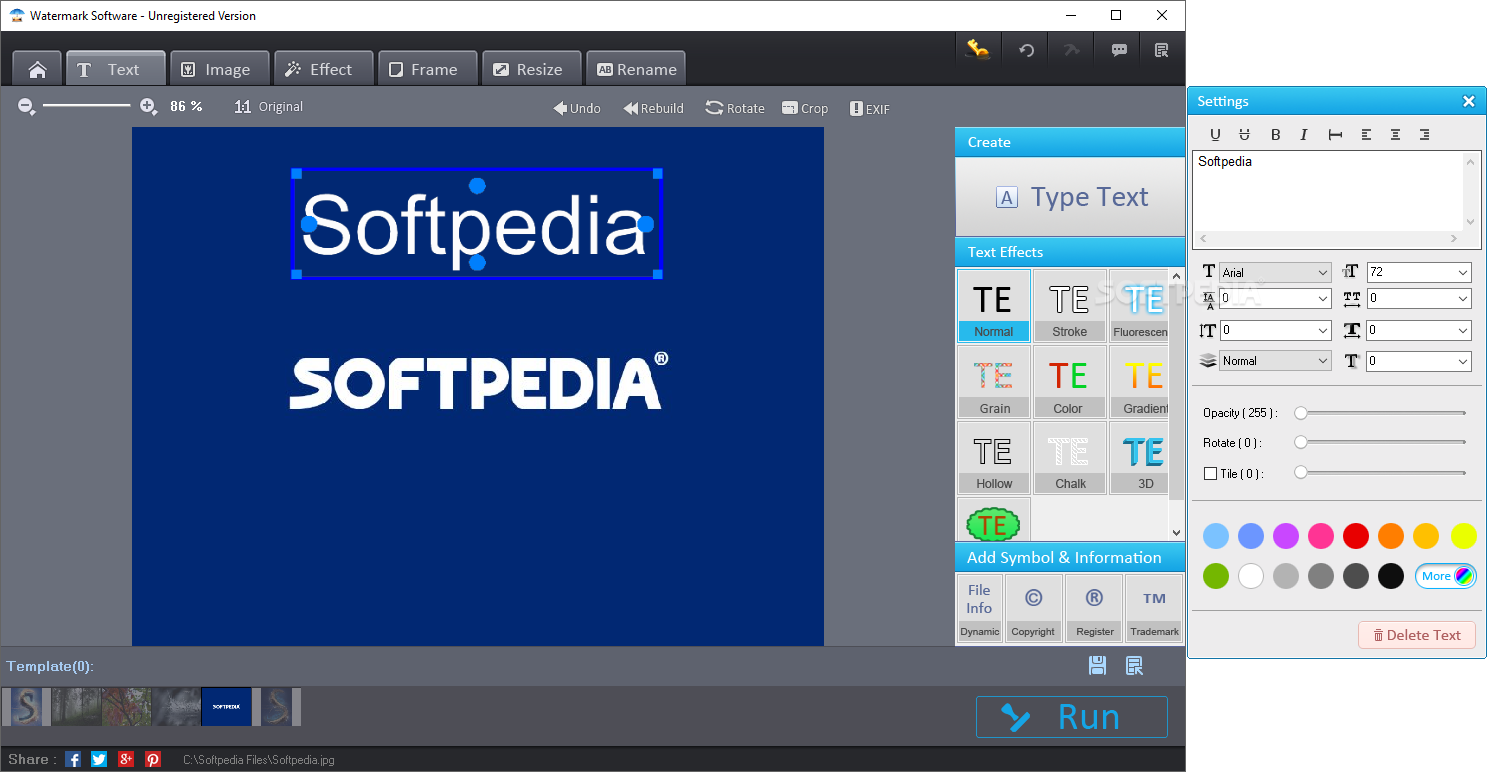Image resolution: width=1487 pixels, height=772 pixels.
Task: Share on Facebook
Action: click(73, 759)
